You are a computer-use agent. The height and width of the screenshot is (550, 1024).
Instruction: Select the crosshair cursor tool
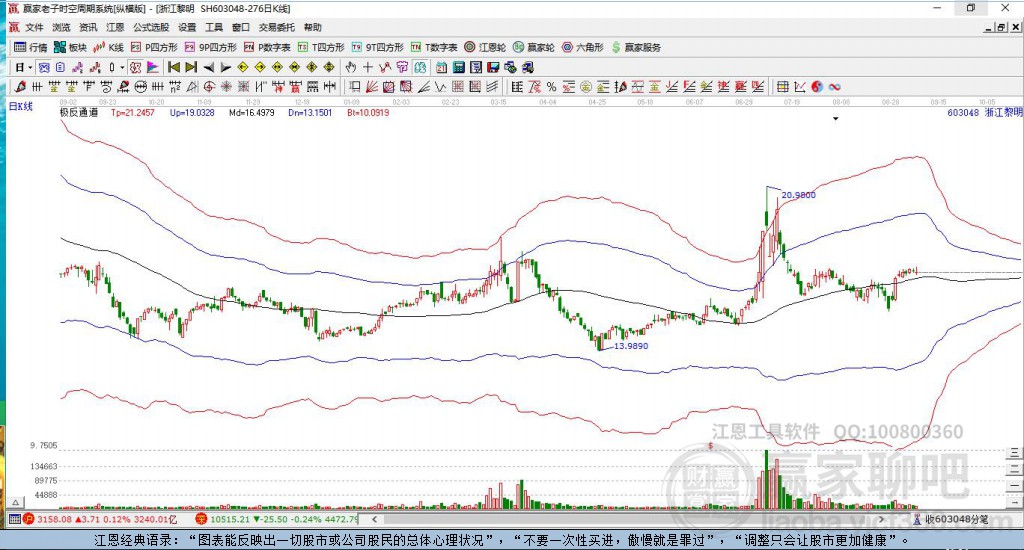tap(368, 67)
